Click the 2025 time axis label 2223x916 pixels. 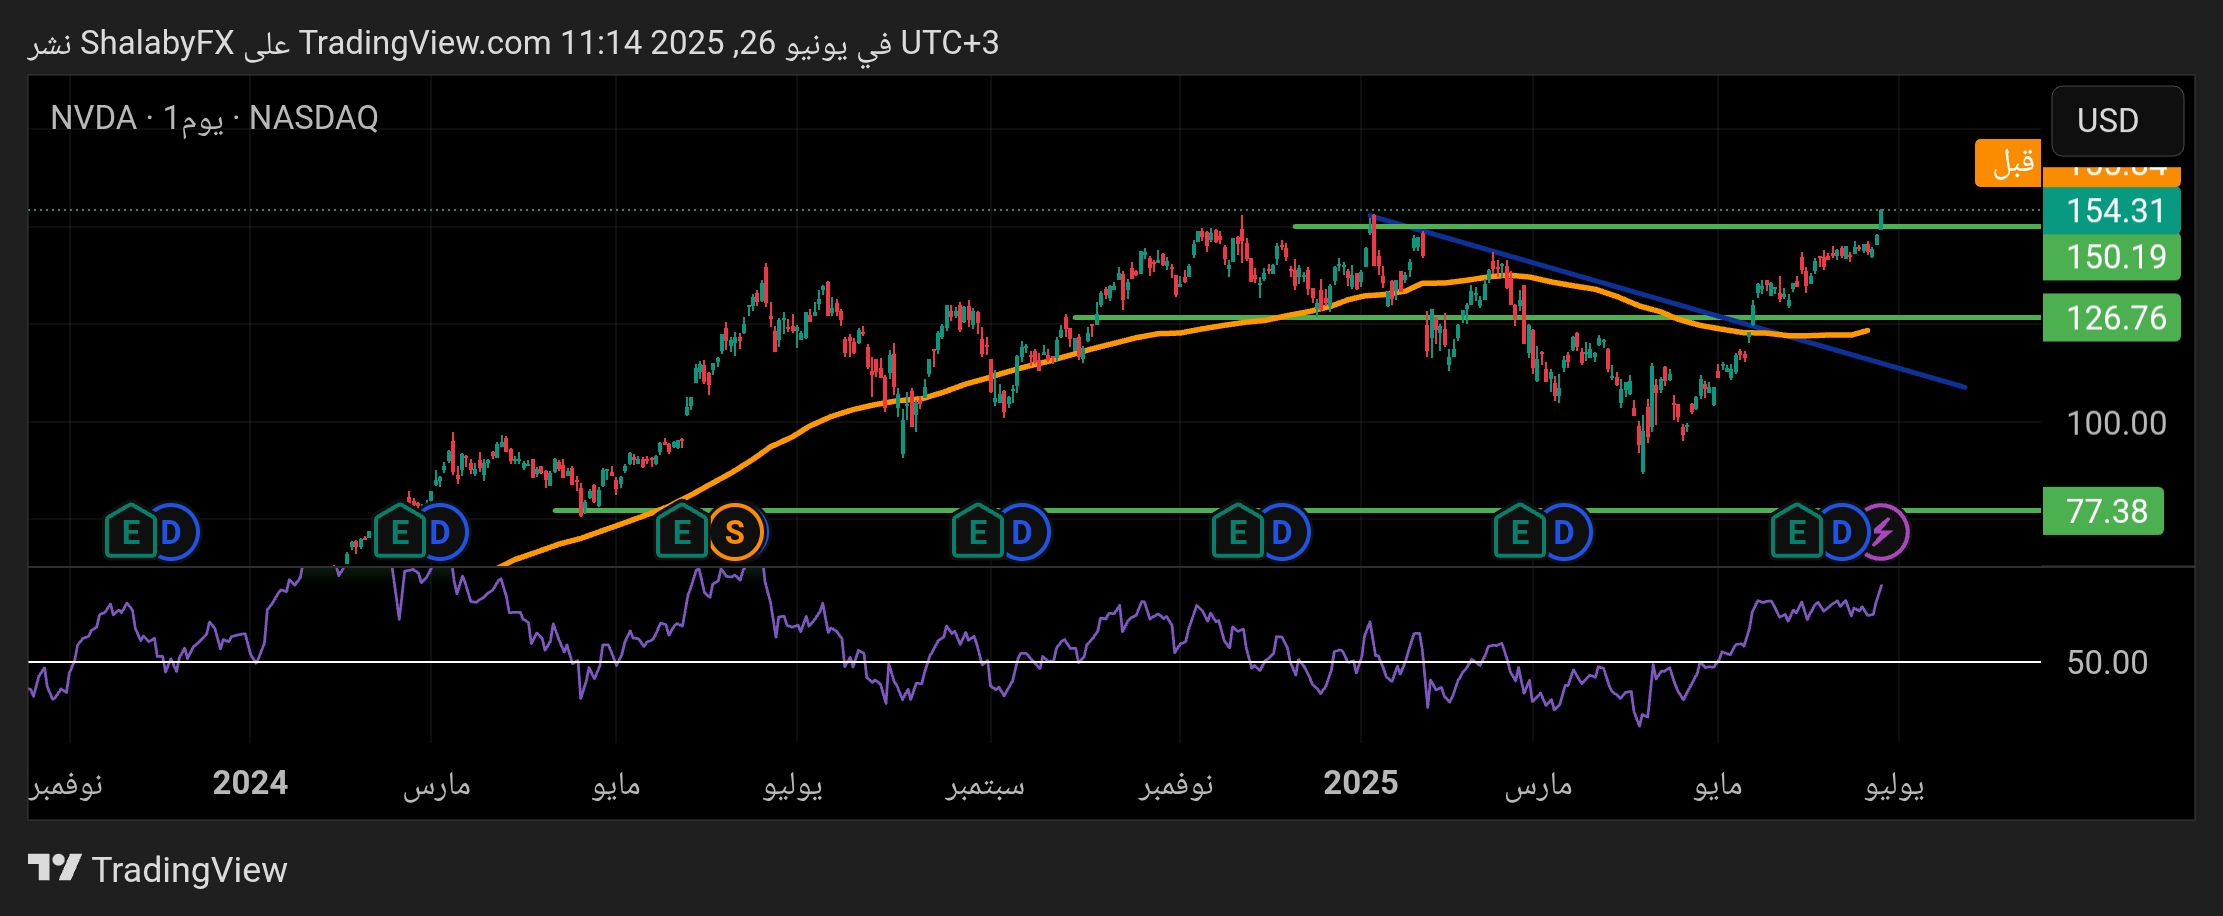[1361, 782]
